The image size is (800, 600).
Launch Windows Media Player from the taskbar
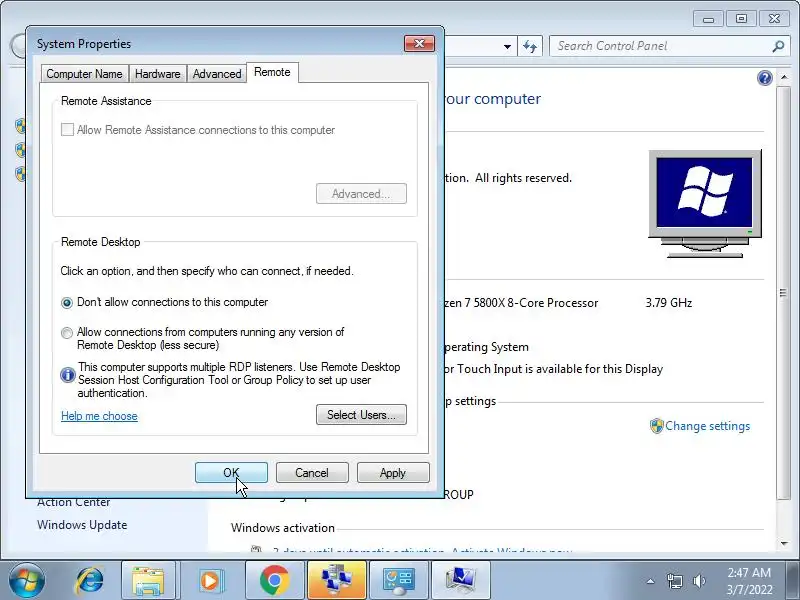click(x=210, y=581)
